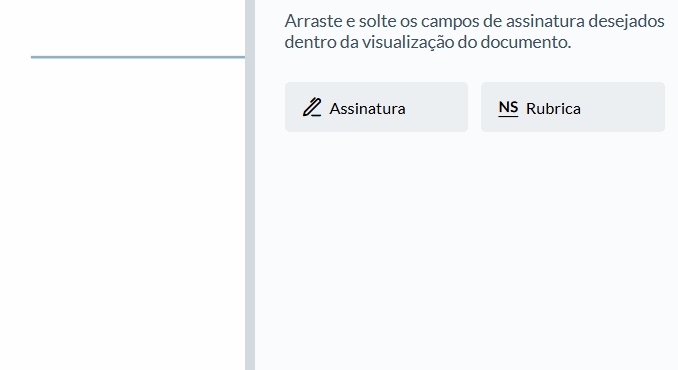Click the word Rubrica

coord(553,108)
